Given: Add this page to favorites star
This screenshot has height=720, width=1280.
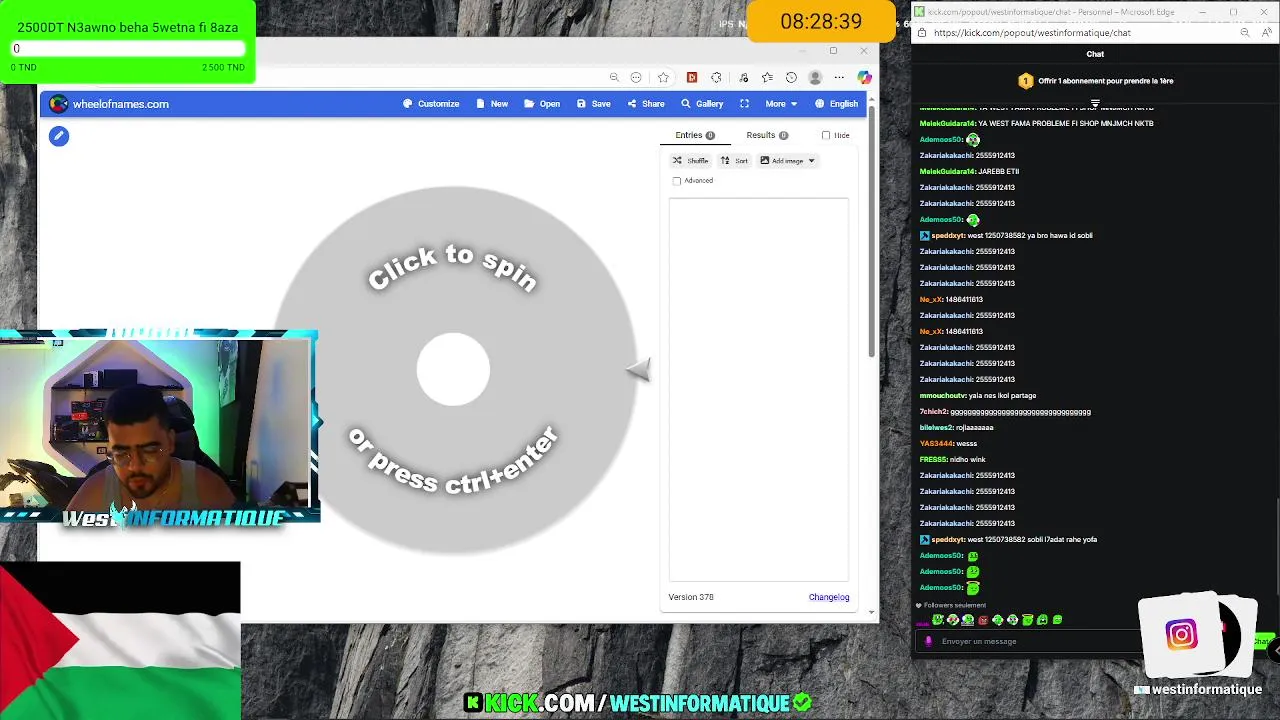Looking at the screenshot, I should pyautogui.click(x=663, y=78).
